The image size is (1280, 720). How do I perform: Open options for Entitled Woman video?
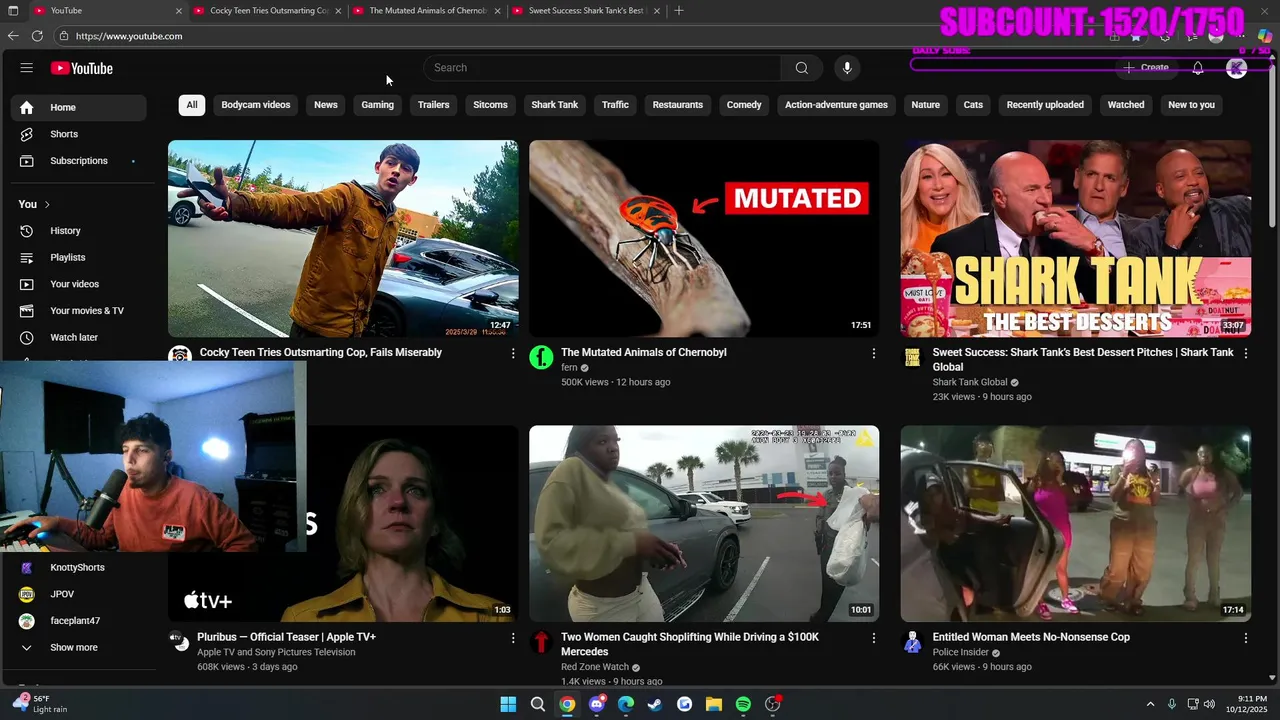(1245, 638)
